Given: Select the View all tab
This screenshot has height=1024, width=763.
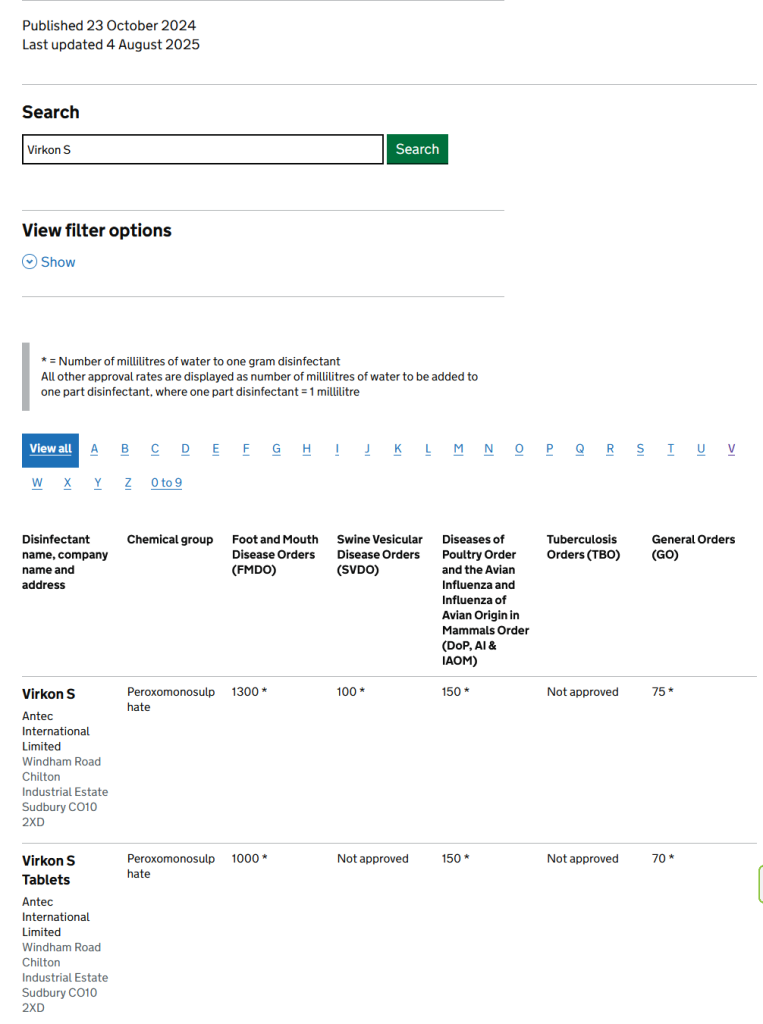Looking at the screenshot, I should pyautogui.click(x=50, y=449).
